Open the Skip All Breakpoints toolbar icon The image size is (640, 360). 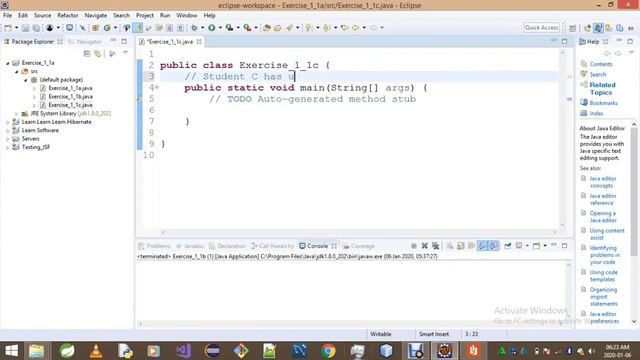click(x=82, y=28)
